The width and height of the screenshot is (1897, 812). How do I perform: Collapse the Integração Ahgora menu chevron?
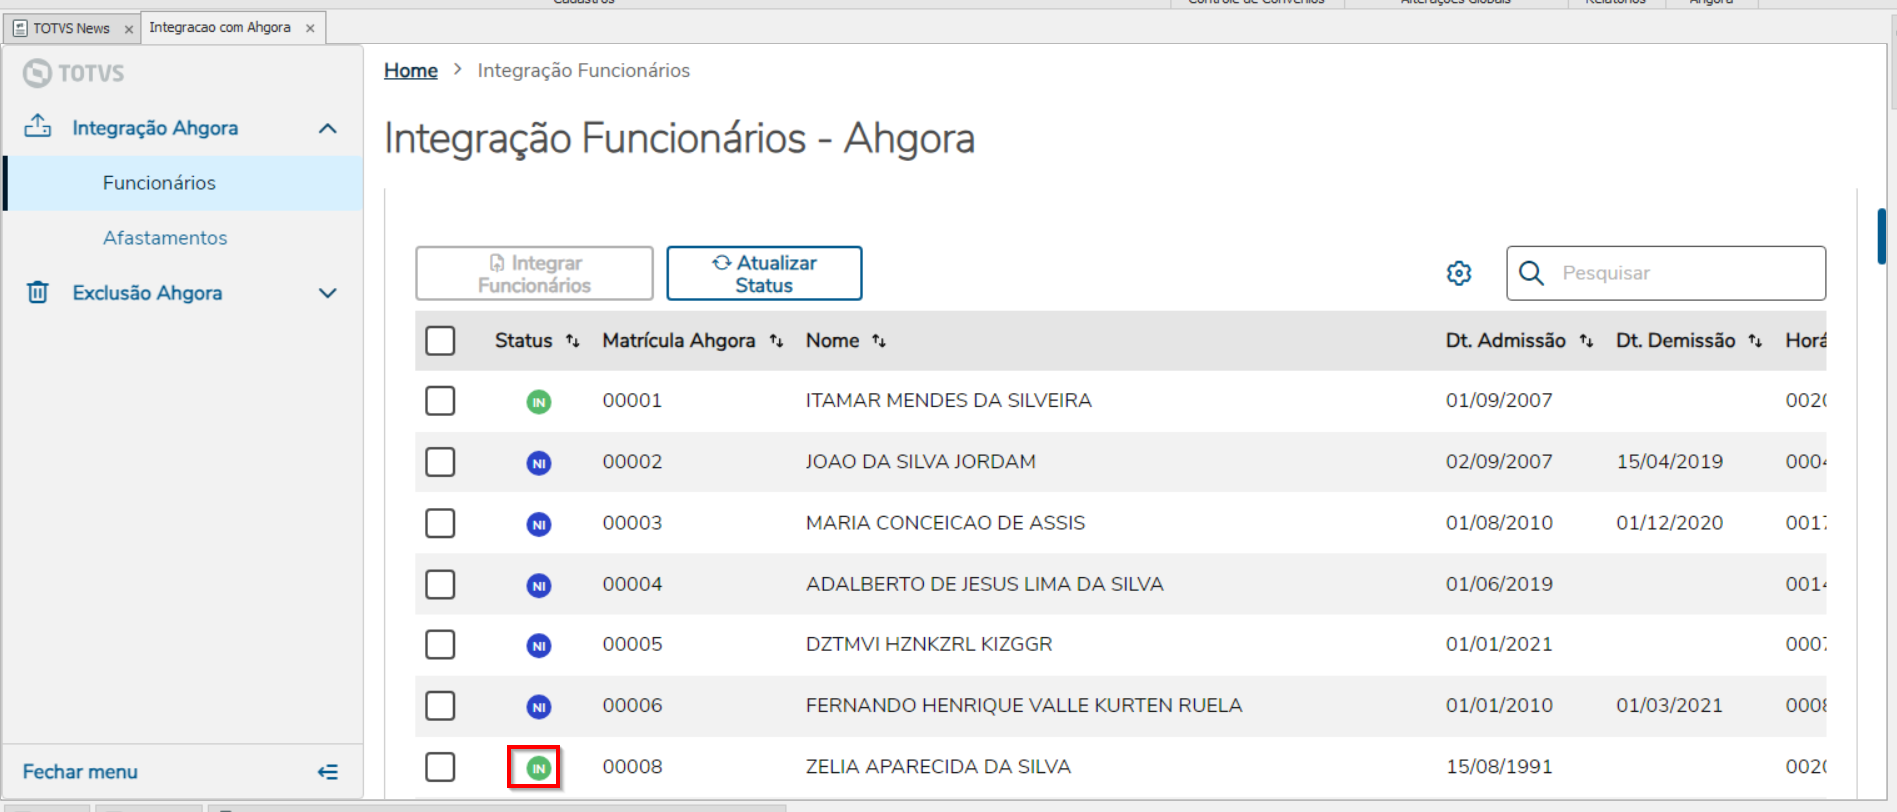(328, 128)
